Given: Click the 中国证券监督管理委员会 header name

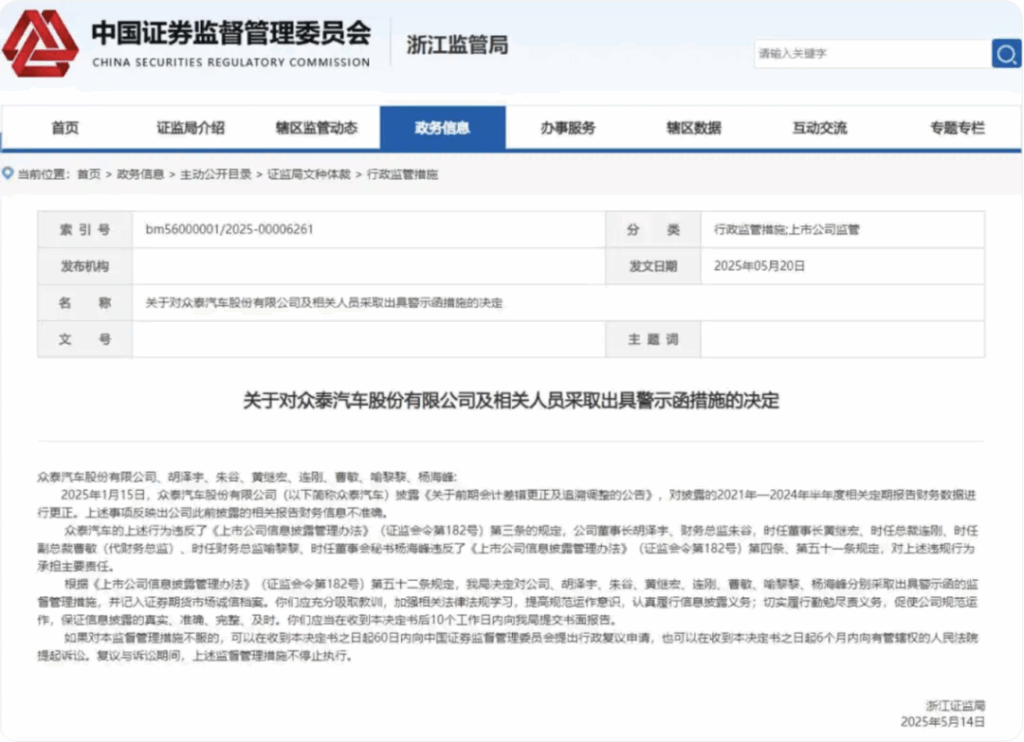Looking at the screenshot, I should (x=231, y=33).
